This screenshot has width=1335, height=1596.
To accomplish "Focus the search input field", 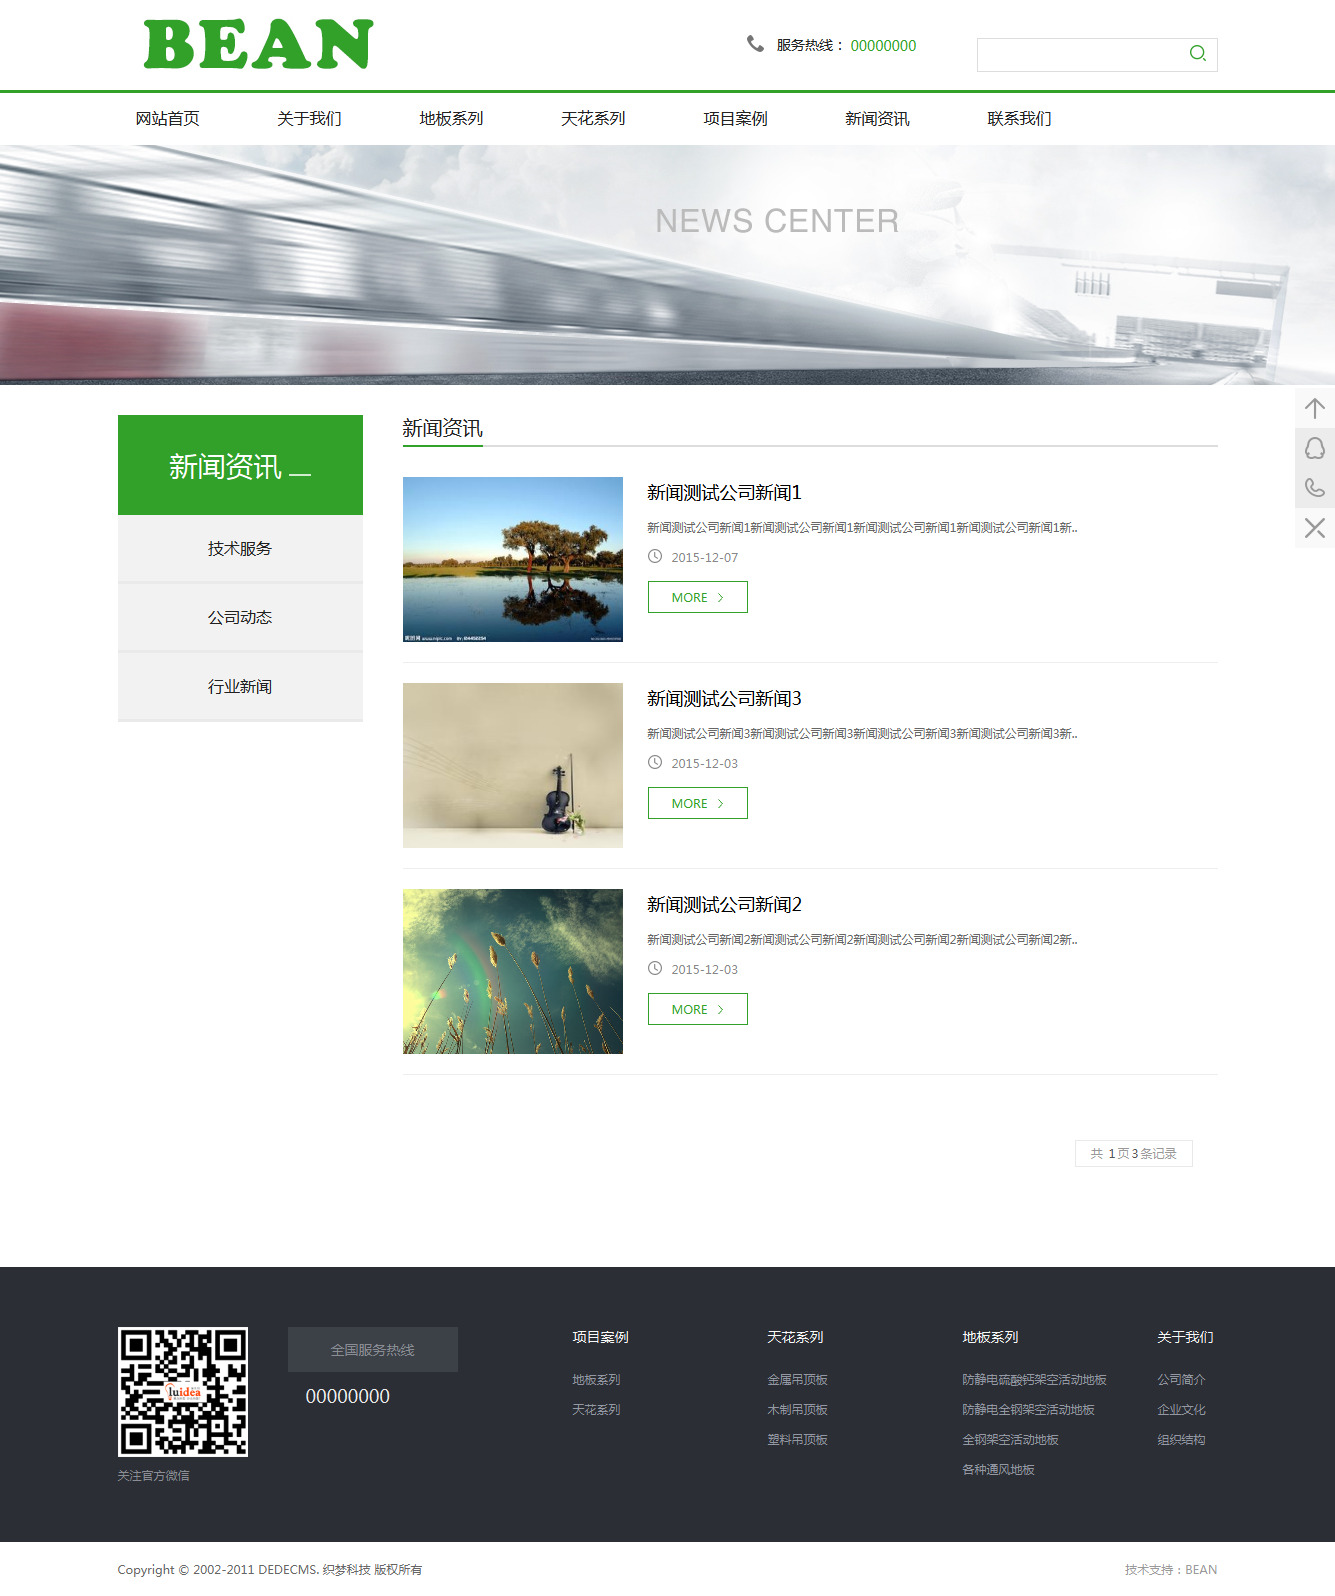I will point(1078,55).
